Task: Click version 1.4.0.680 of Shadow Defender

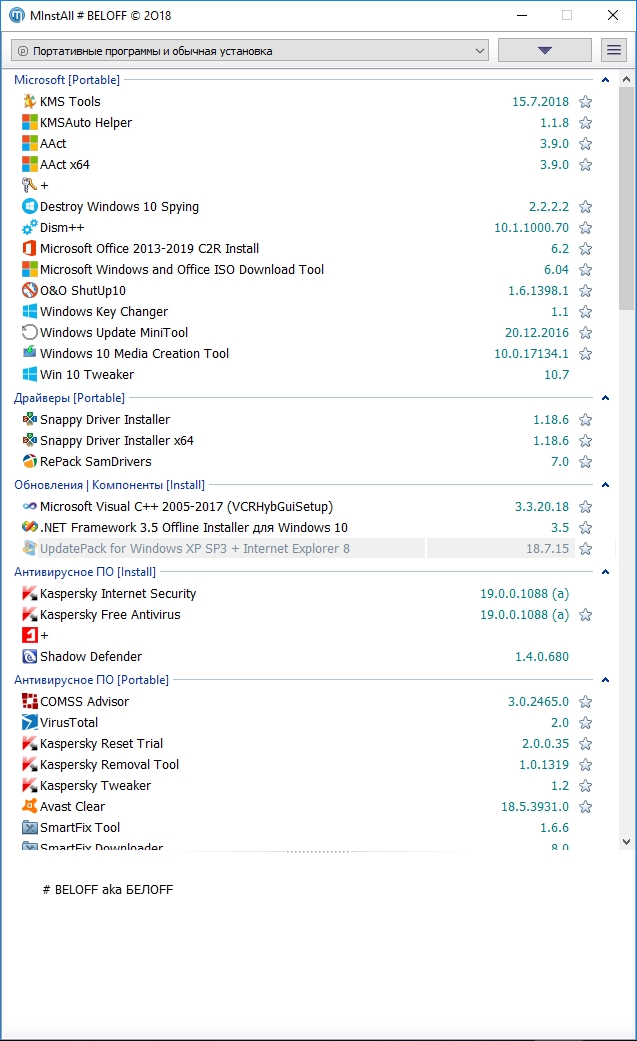Action: 542,657
